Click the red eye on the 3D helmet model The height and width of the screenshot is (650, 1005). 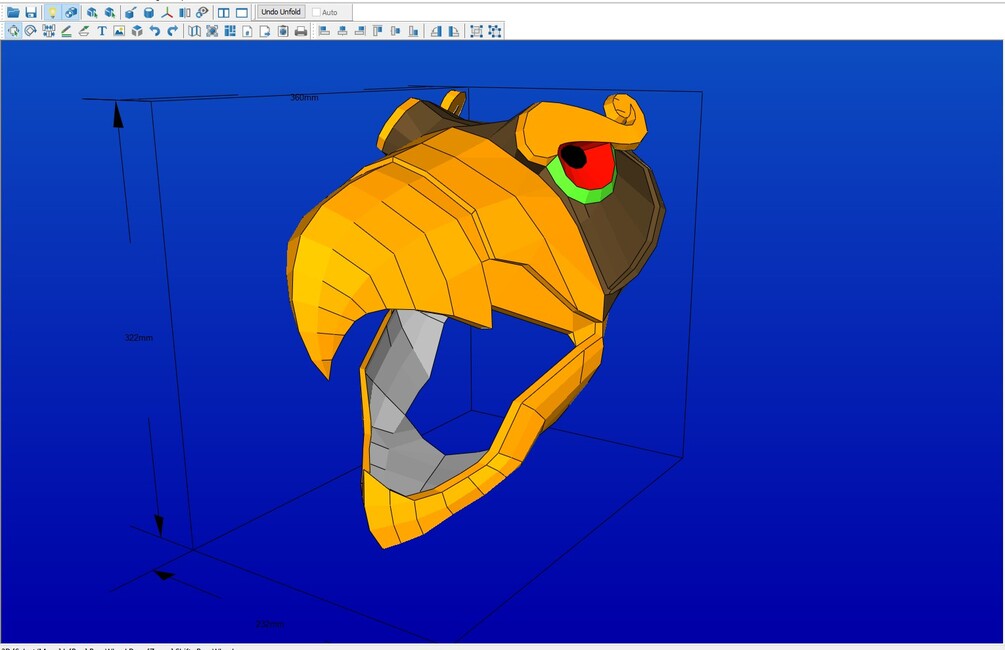[596, 167]
